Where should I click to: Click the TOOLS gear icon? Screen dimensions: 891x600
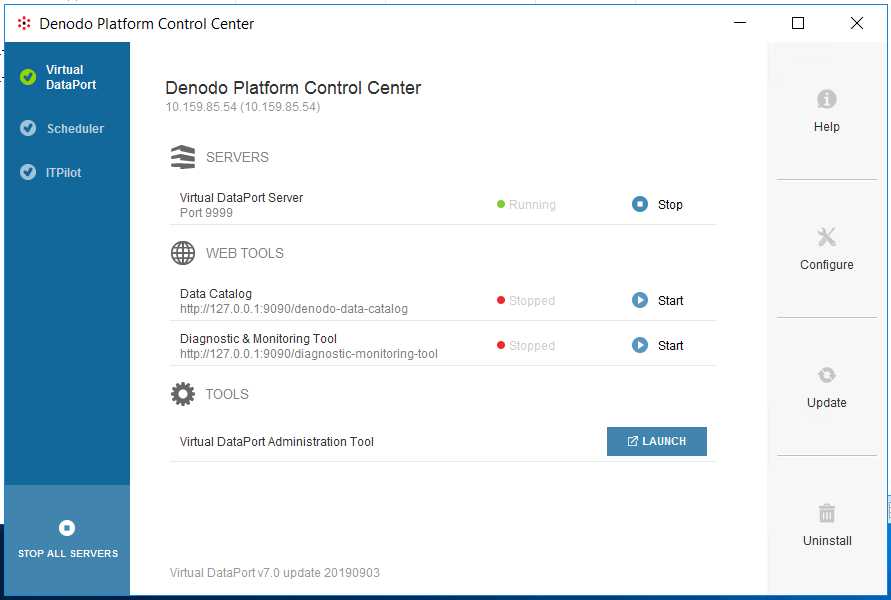pyautogui.click(x=183, y=394)
